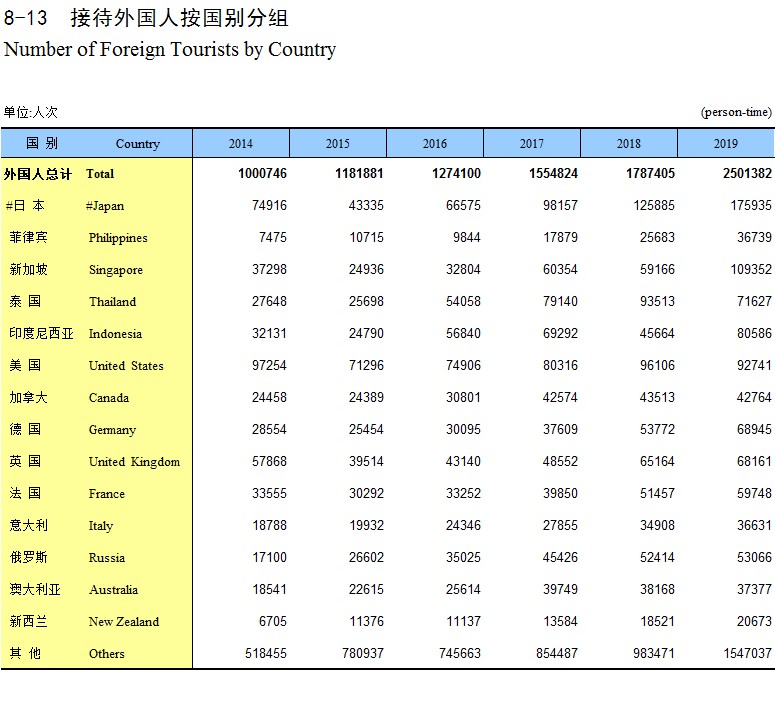Click the 2018 column header
This screenshot has width=775, height=702.
[x=628, y=143]
